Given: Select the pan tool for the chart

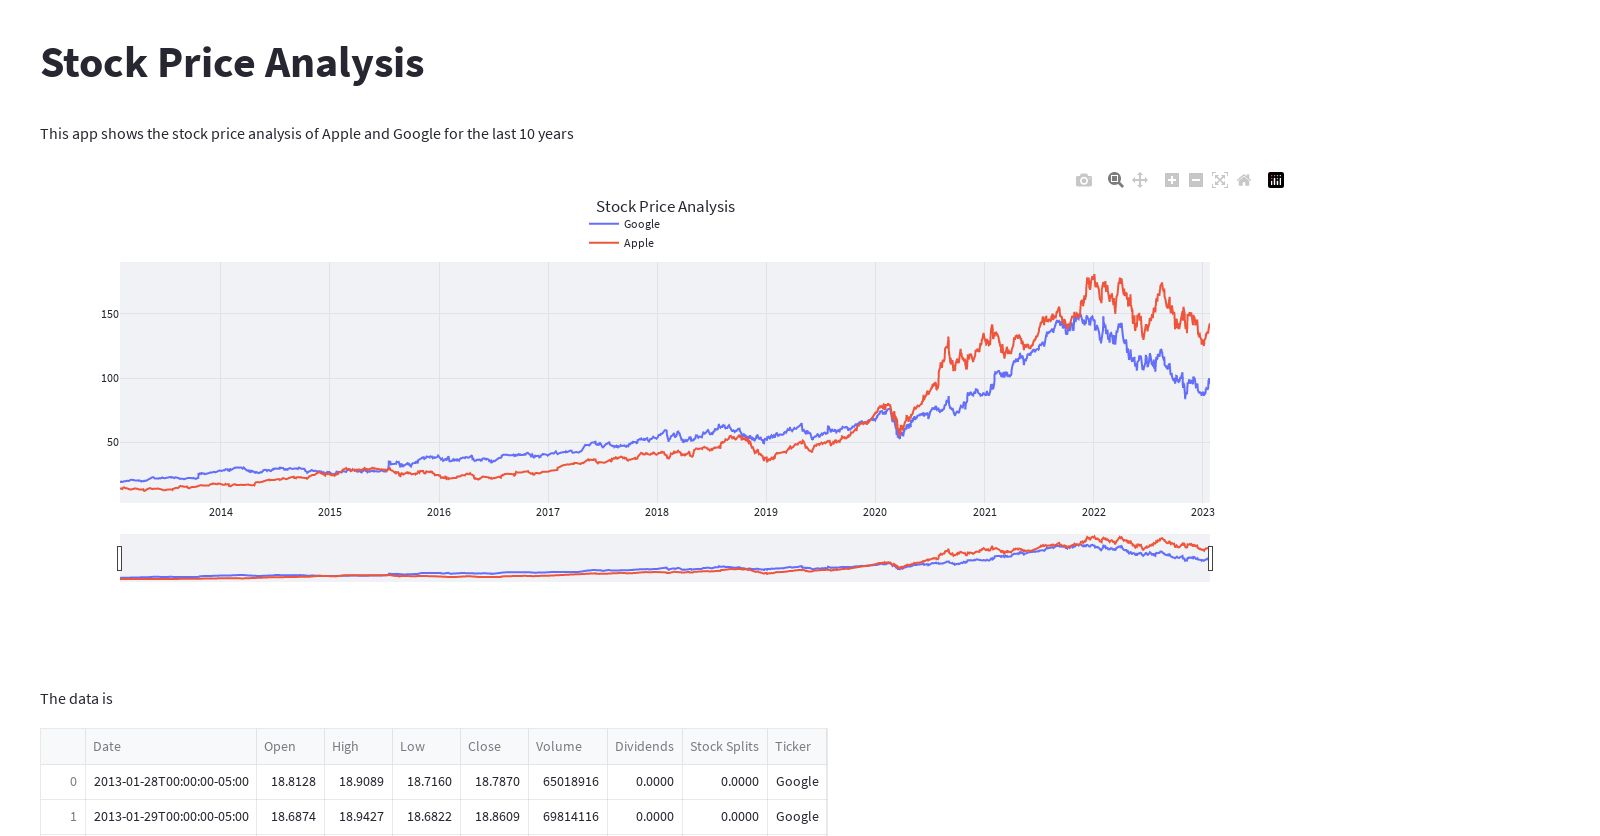Looking at the screenshot, I should [x=1140, y=180].
